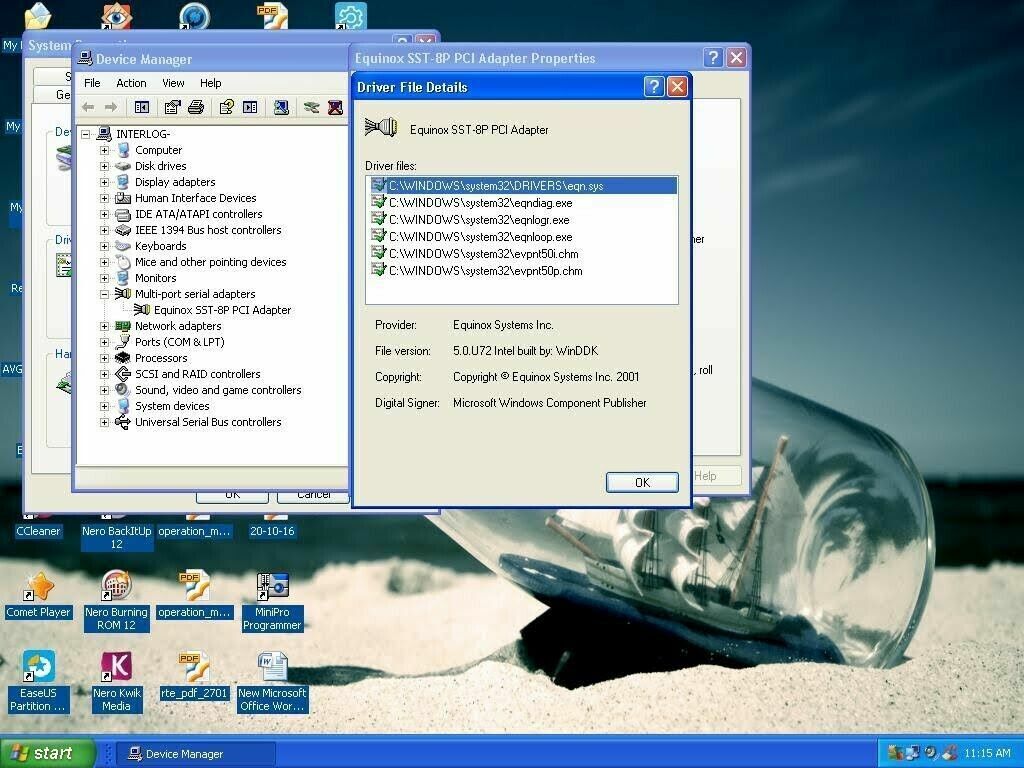Open the View menu in Device Manager
Image resolution: width=1024 pixels, height=768 pixels.
point(173,83)
